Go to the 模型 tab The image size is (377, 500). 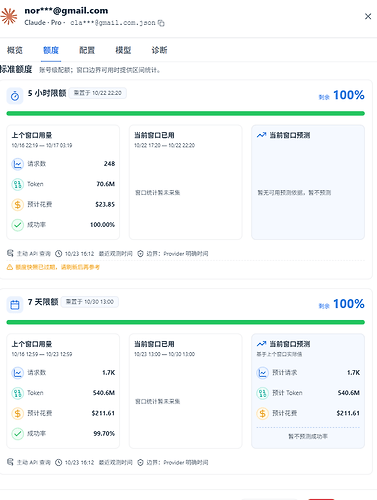(123, 50)
